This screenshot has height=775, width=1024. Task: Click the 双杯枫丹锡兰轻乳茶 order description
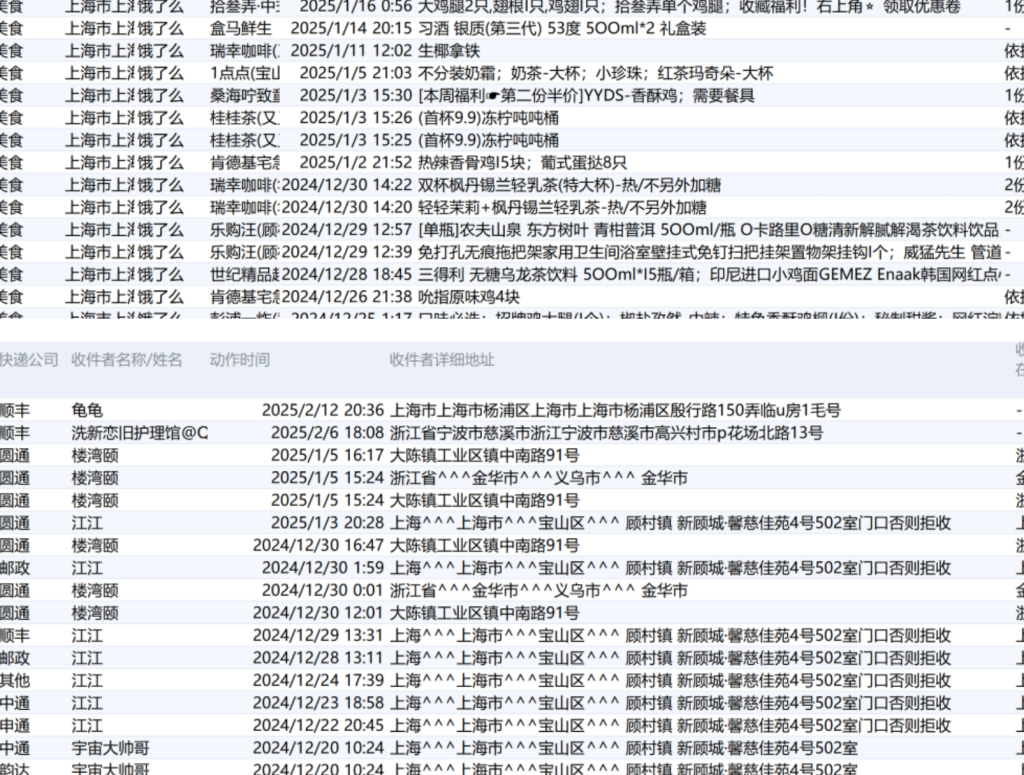pyautogui.click(x=569, y=185)
